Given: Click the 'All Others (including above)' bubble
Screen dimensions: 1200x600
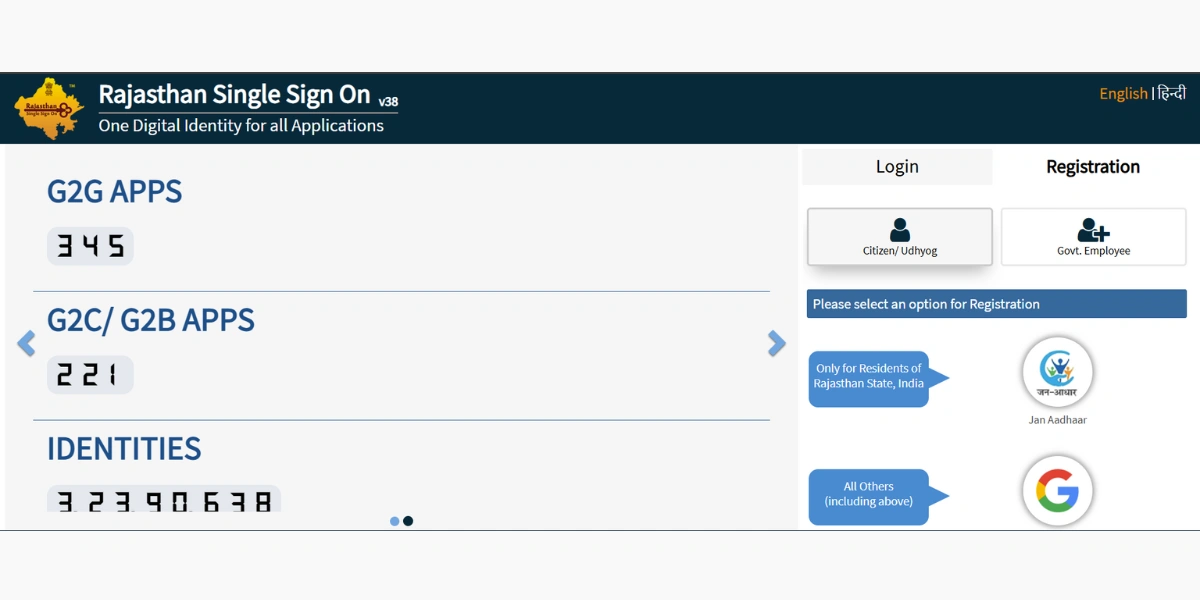Looking at the screenshot, I should click(x=877, y=496).
